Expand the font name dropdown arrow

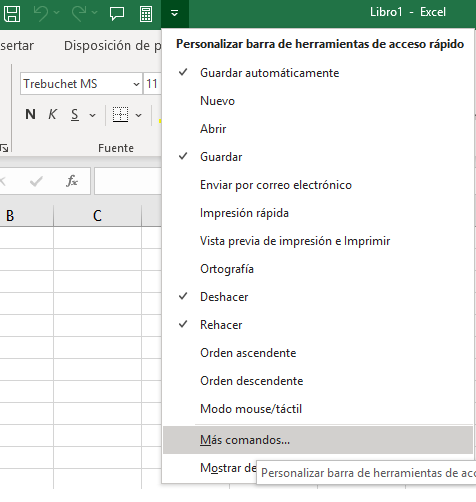point(136,84)
